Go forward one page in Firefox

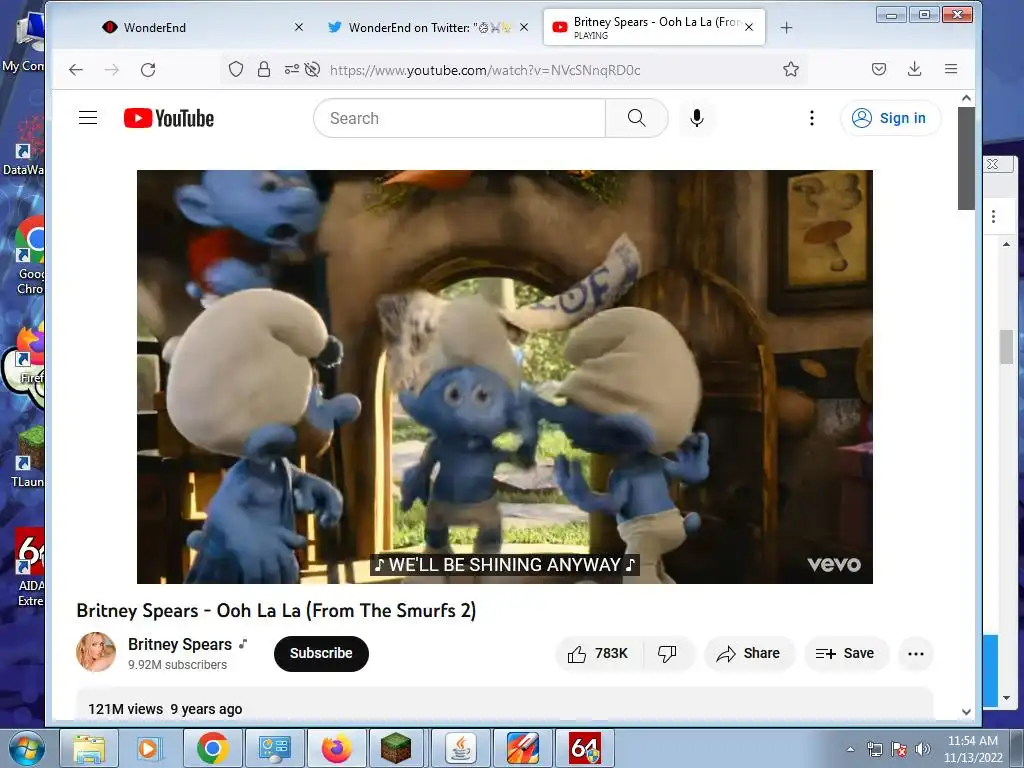click(112, 70)
